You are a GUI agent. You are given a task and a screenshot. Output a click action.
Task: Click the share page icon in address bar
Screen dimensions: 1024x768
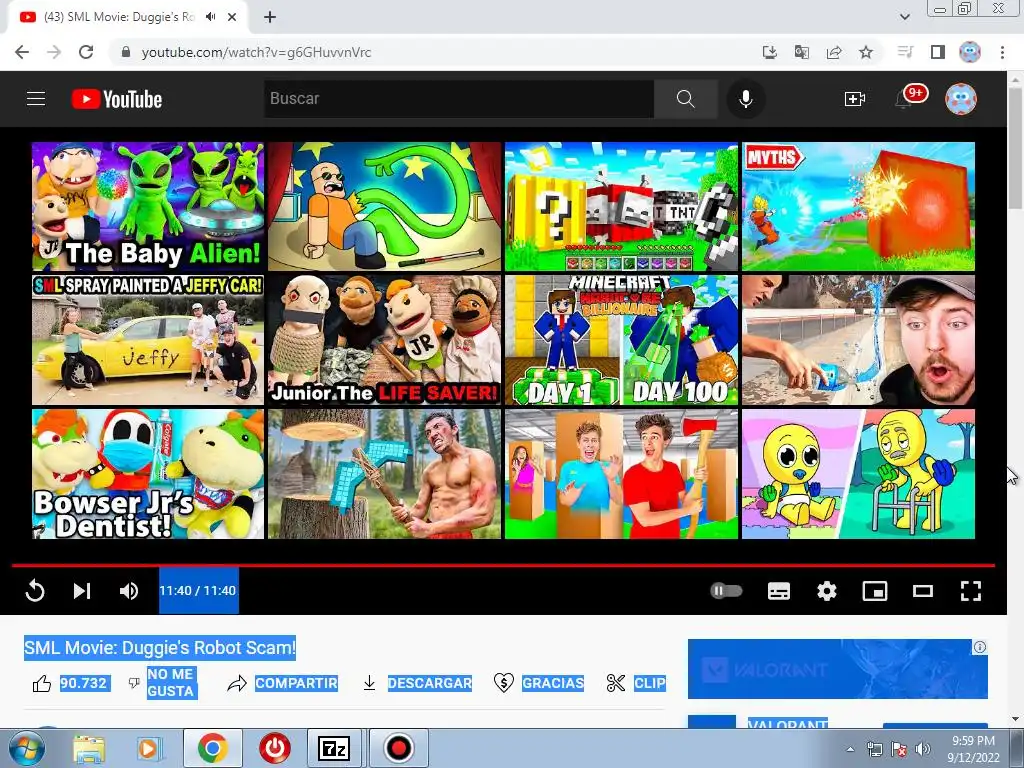click(x=834, y=52)
